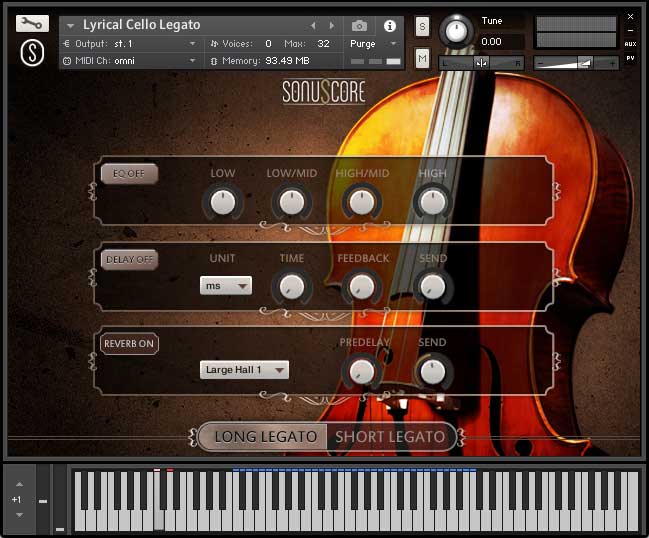This screenshot has width=649, height=538.
Task: Click the reverb SEND knob
Action: 433,371
